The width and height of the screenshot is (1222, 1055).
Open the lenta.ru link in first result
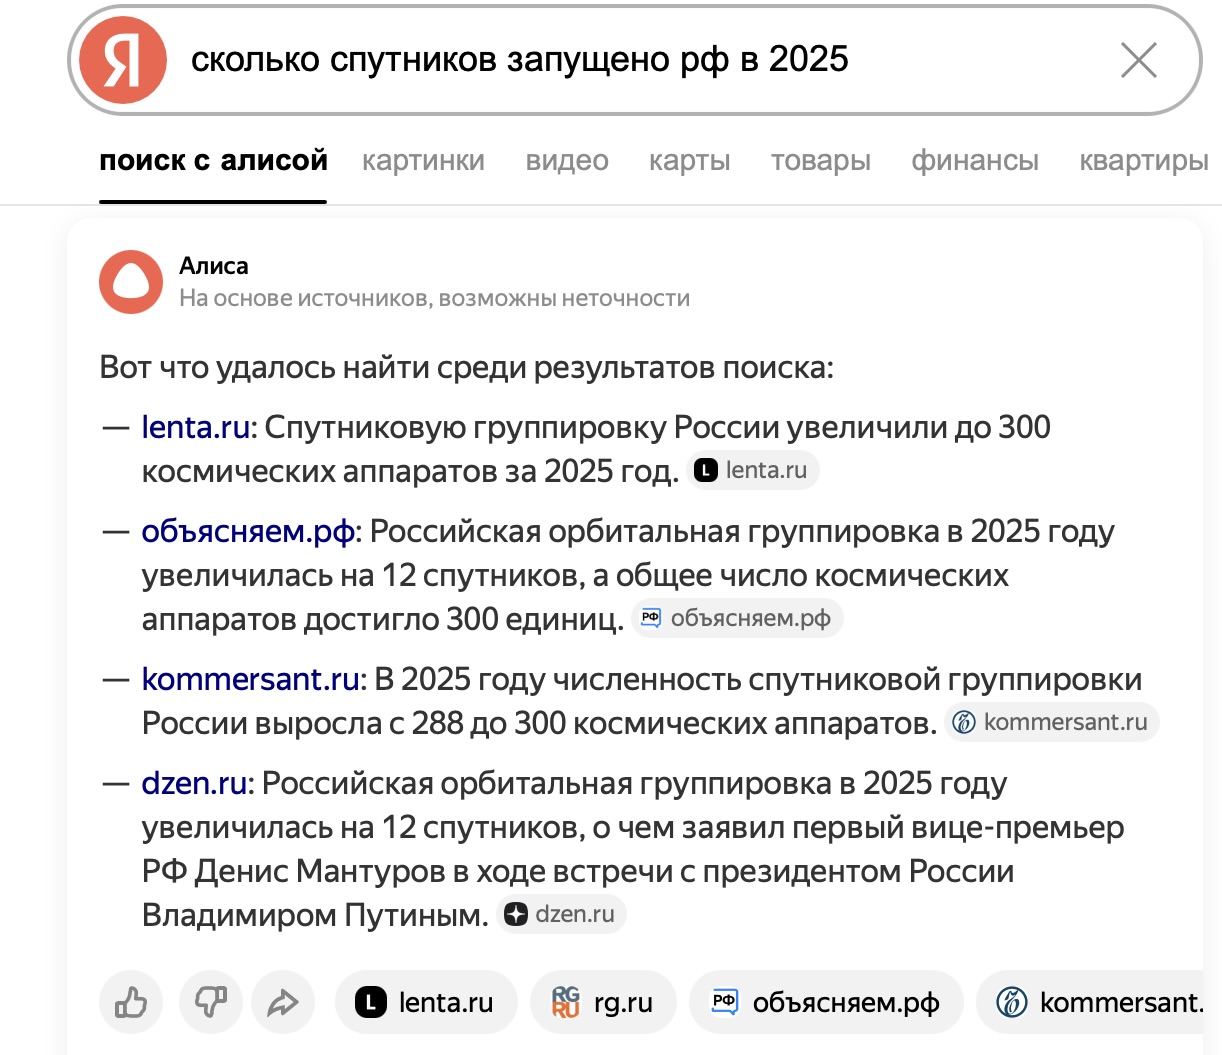[x=196, y=427]
